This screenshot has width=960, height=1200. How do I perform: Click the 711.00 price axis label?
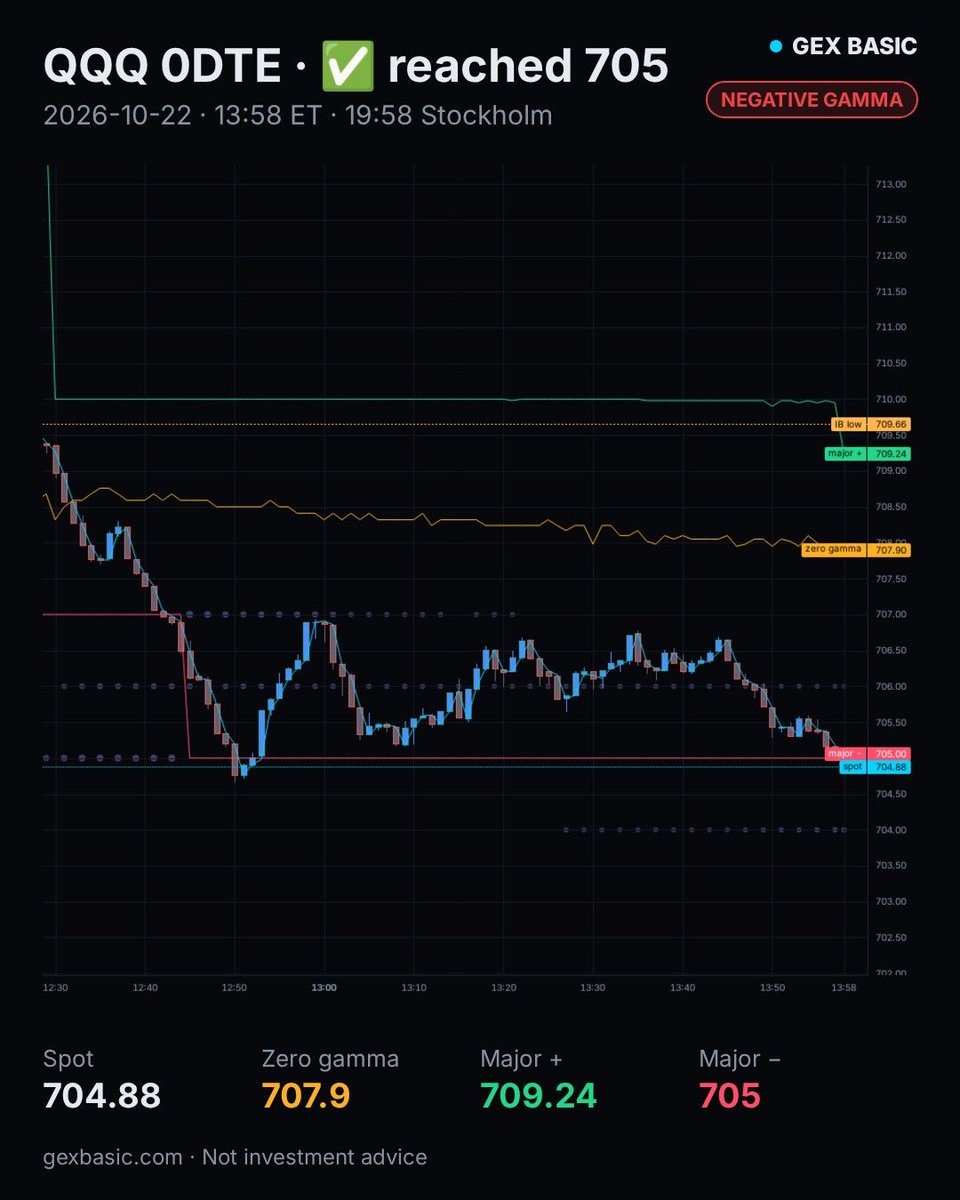[891, 327]
